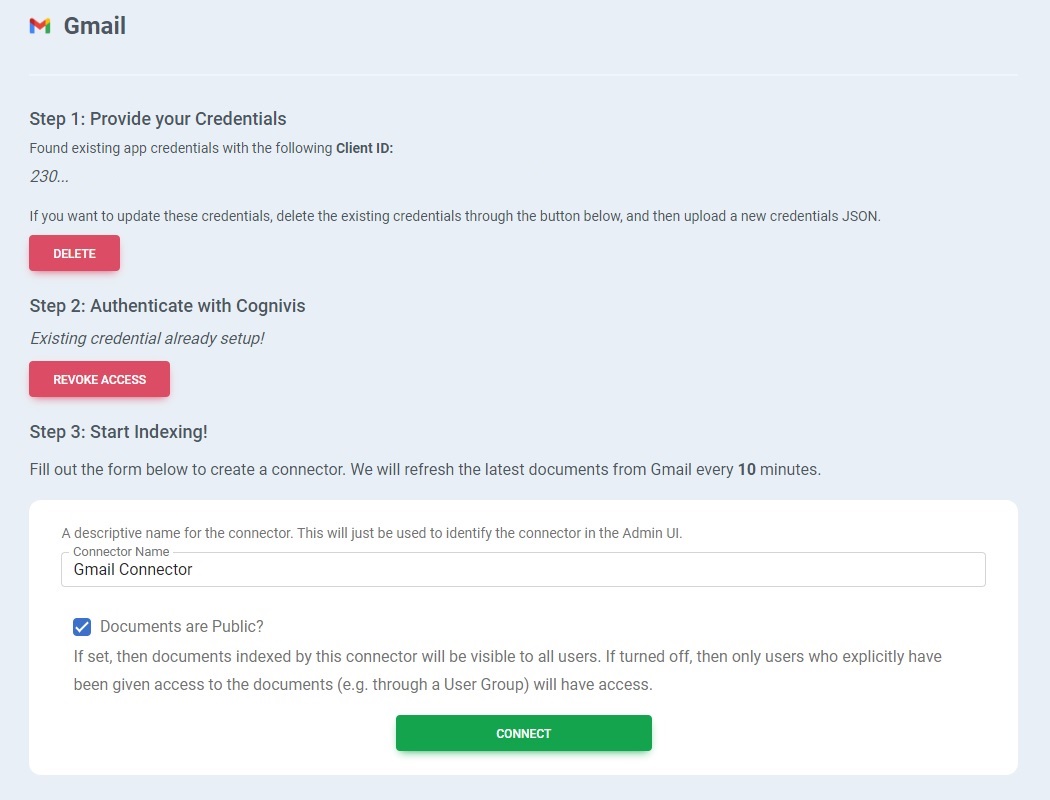Viewport: 1050px width, 800px height.
Task: Click the public documents visibility help text
Action: (507, 671)
